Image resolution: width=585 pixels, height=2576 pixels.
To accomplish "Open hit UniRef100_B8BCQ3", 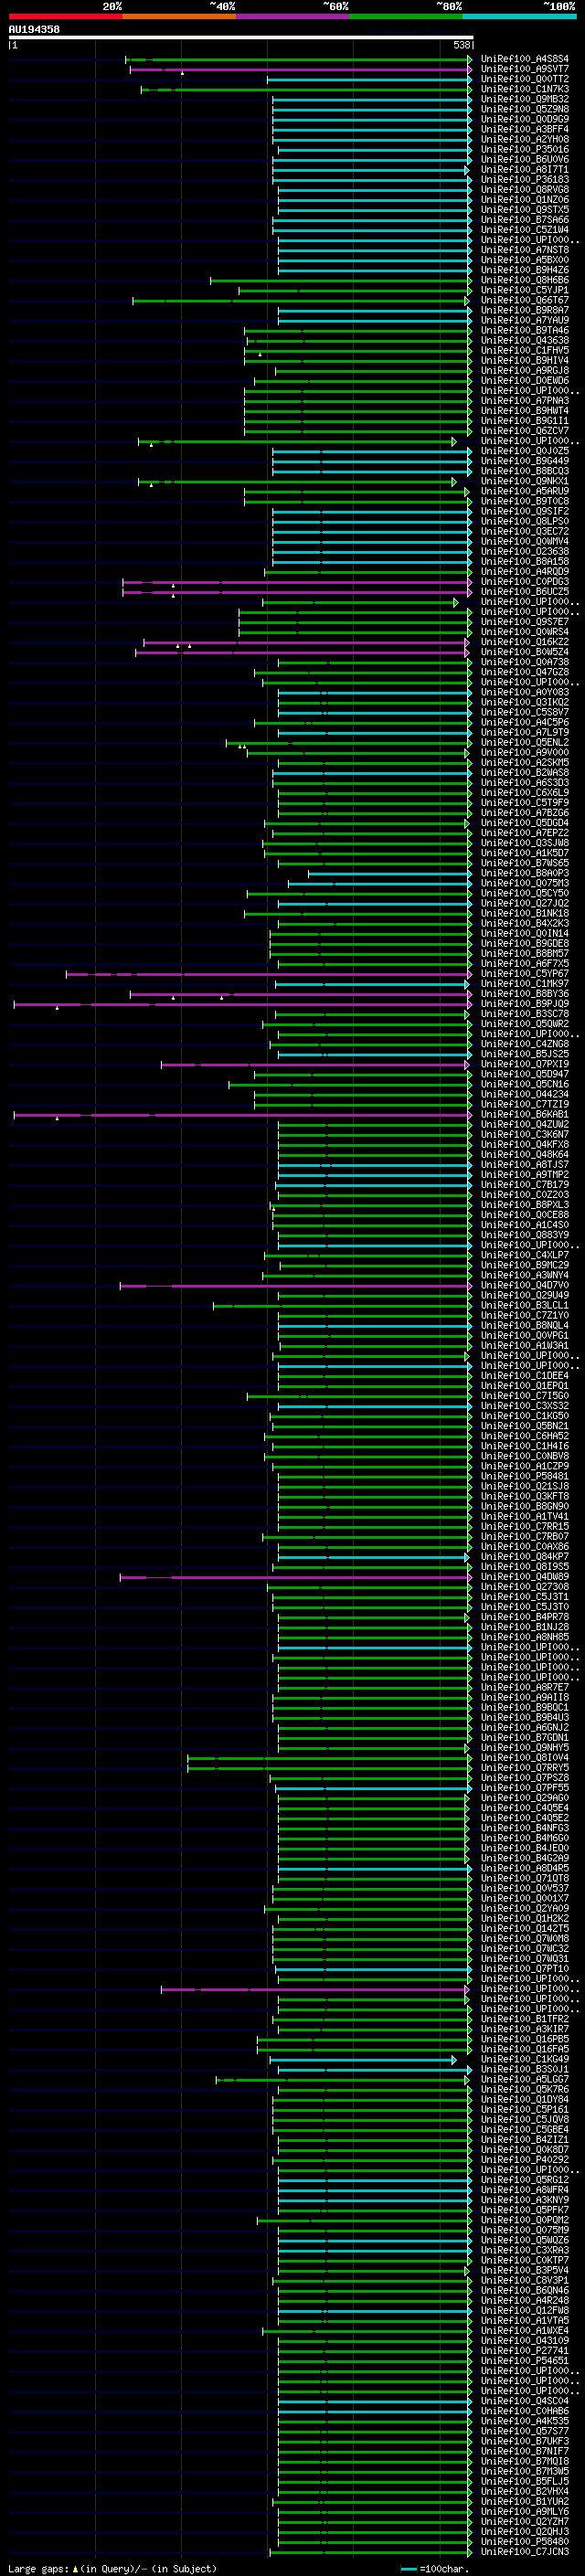I will tap(524, 471).
